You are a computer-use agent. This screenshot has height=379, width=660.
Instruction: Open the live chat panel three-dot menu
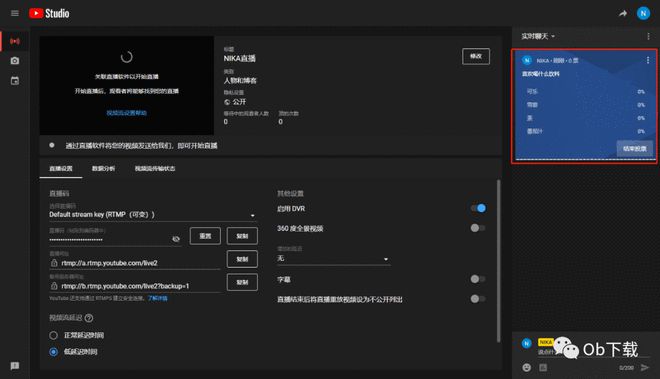click(x=648, y=36)
